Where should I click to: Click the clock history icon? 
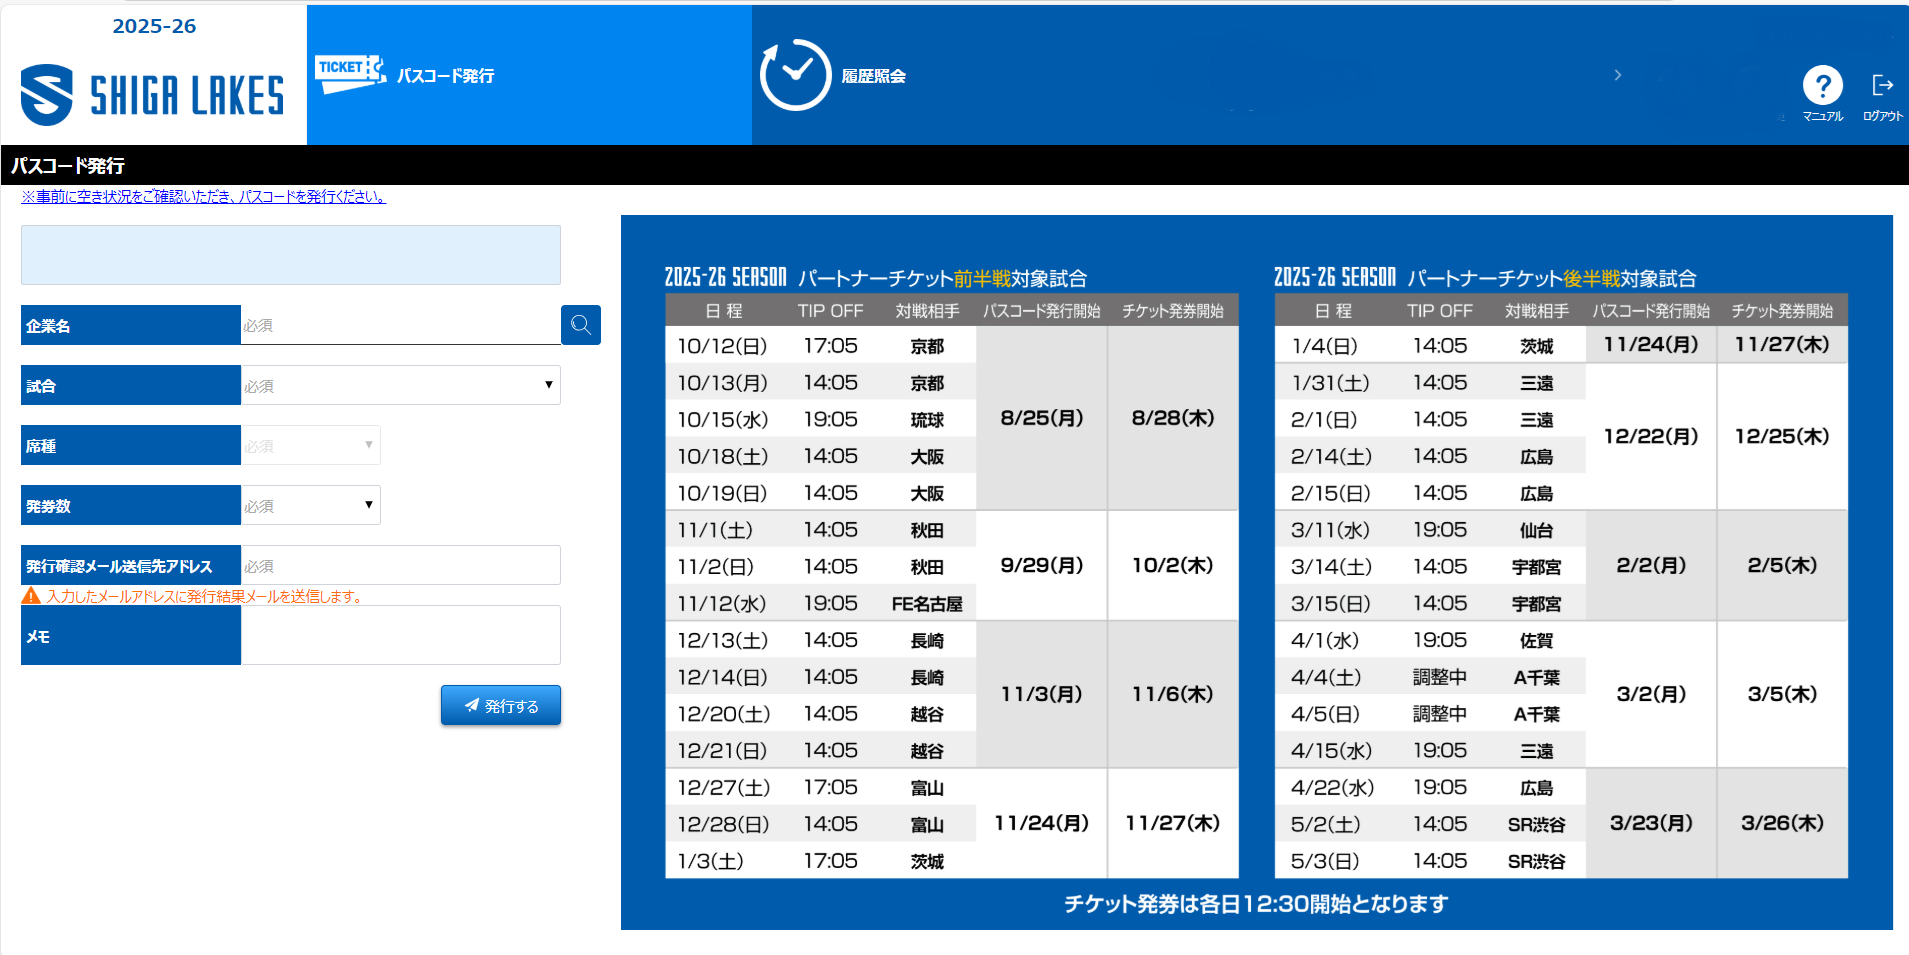(795, 75)
